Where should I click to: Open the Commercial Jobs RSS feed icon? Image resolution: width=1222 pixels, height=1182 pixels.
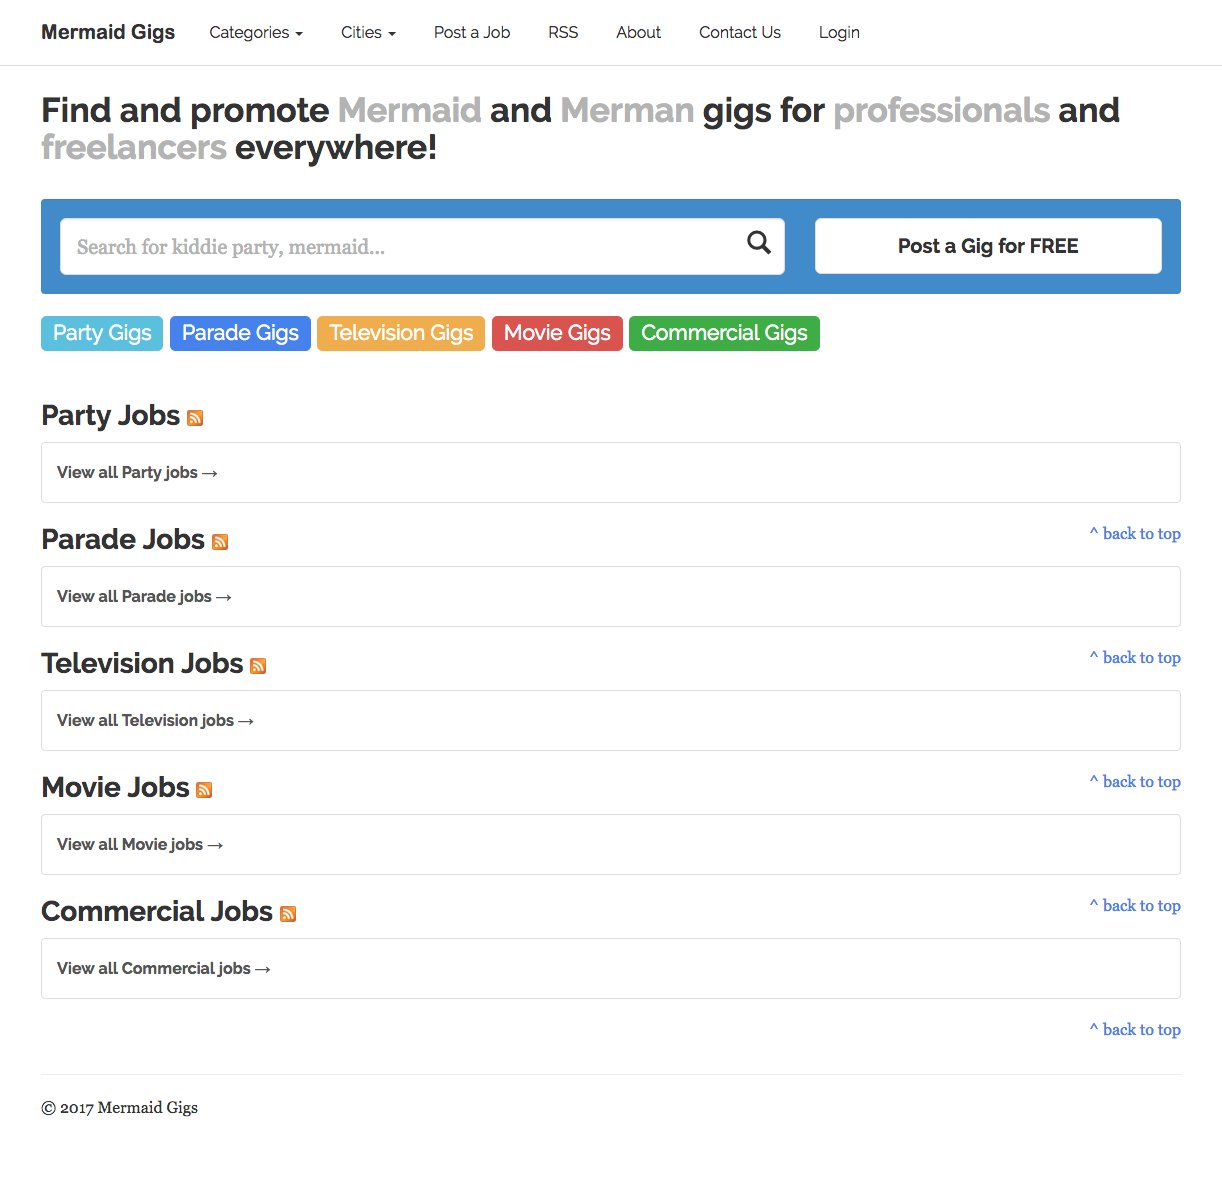288,914
